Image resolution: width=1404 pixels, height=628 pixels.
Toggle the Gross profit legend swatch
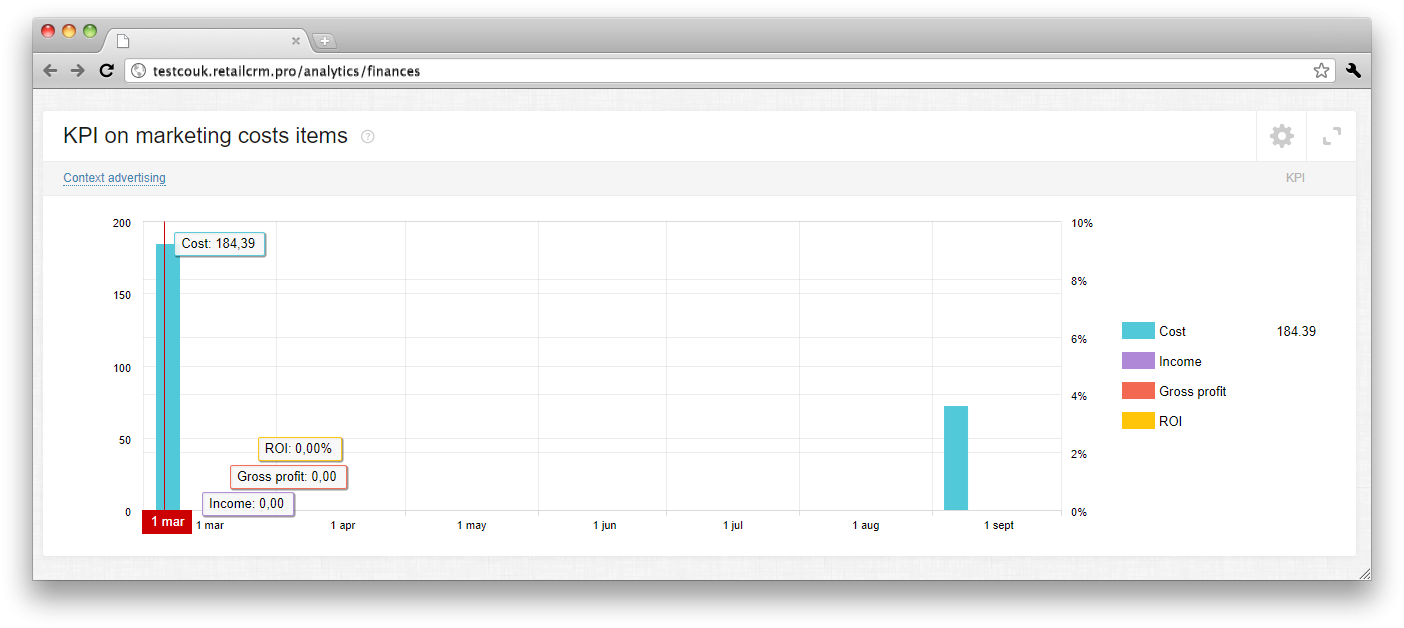point(1138,391)
